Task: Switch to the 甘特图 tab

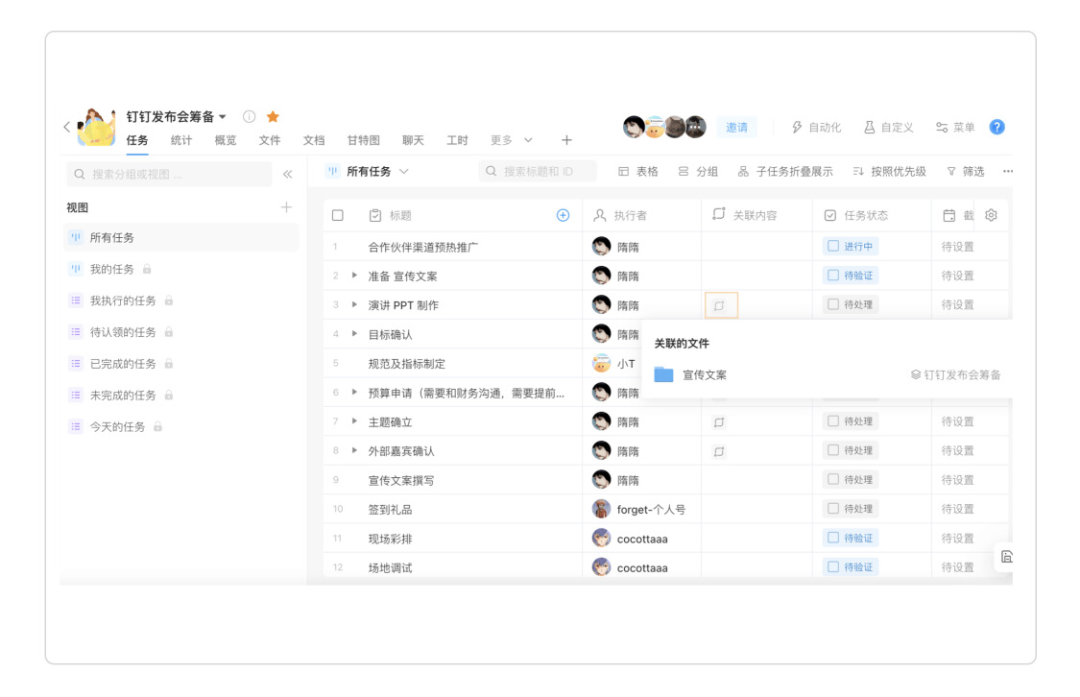Action: [363, 140]
